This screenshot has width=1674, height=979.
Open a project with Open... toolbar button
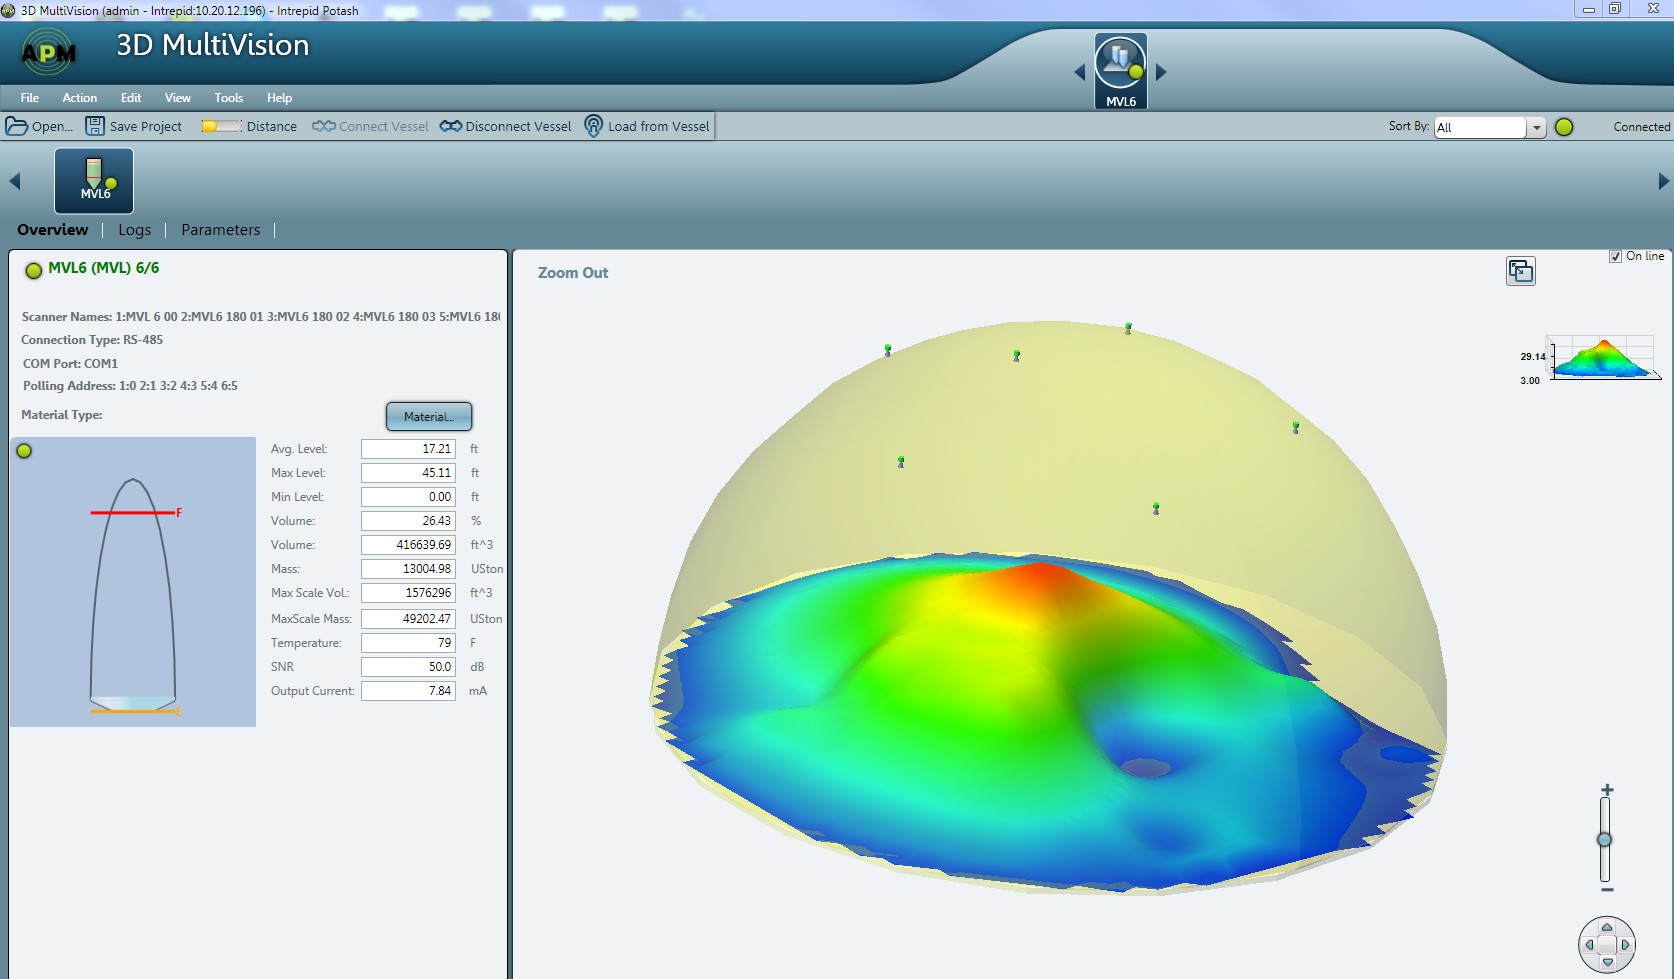[39, 126]
